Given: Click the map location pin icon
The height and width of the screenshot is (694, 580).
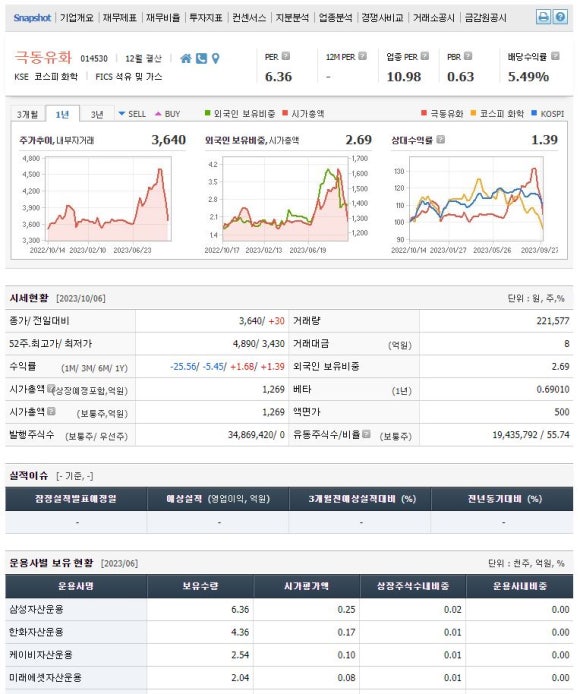Looking at the screenshot, I should [216, 58].
